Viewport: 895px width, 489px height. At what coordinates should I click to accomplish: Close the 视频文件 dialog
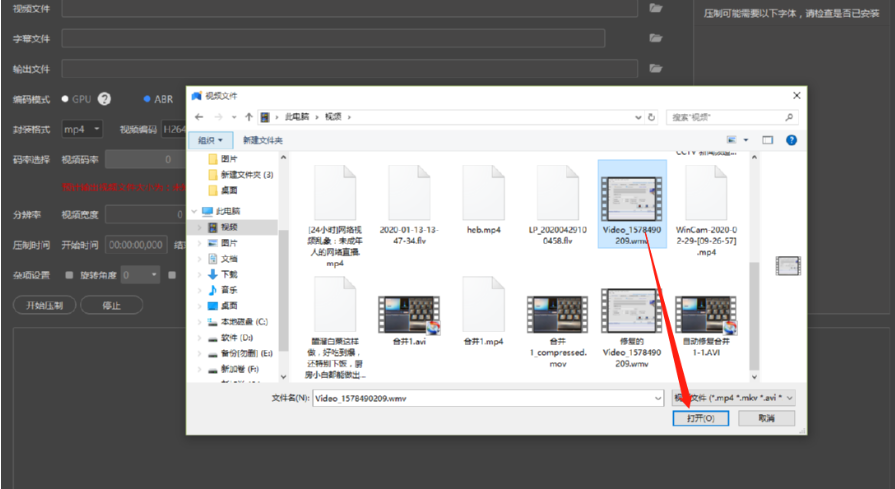pos(796,95)
